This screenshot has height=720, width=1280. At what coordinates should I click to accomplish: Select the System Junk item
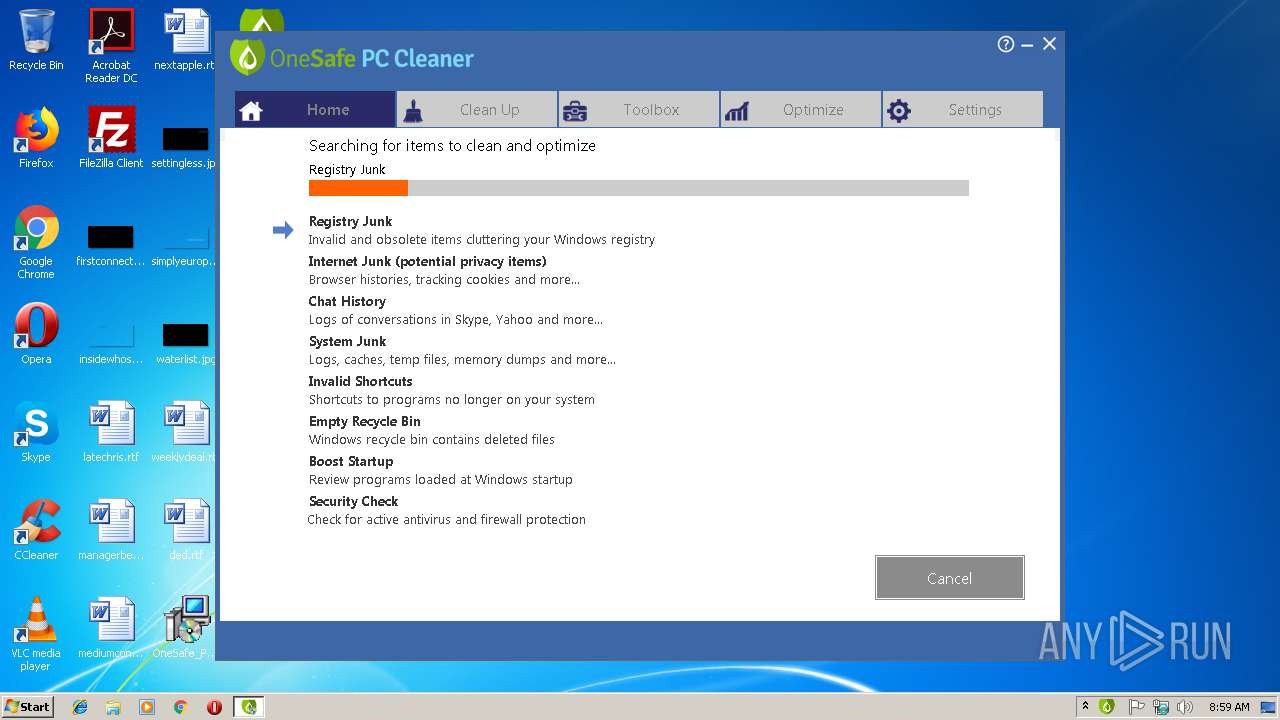[347, 341]
